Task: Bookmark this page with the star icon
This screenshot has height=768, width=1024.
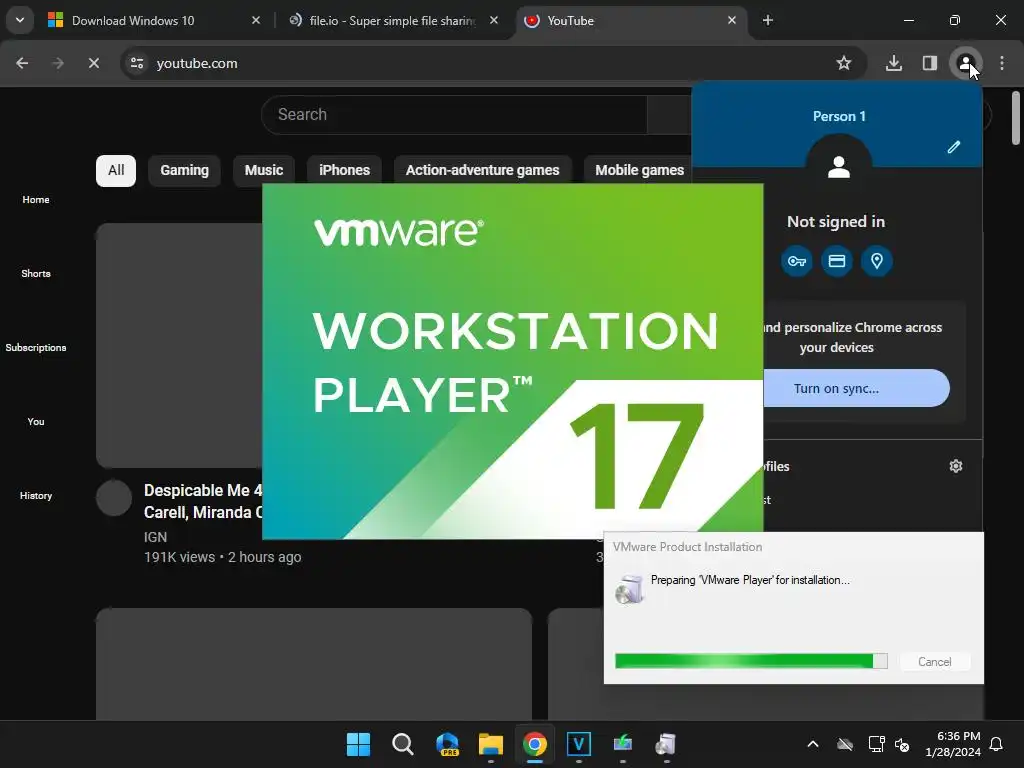Action: 844,63
